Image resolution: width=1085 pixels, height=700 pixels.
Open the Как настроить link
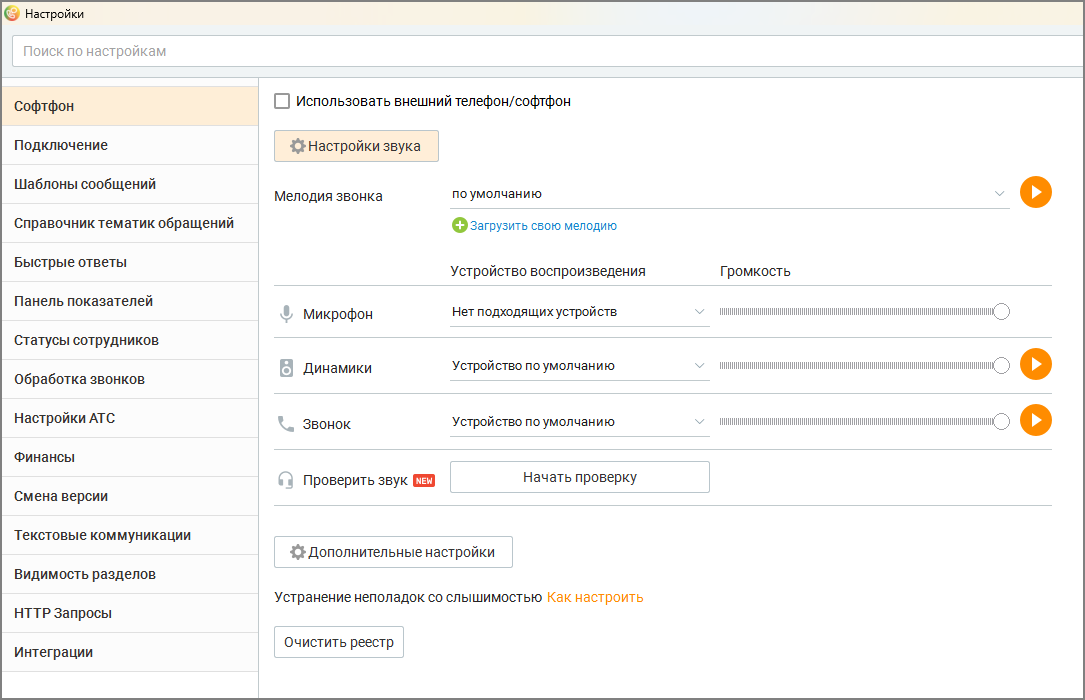click(595, 597)
